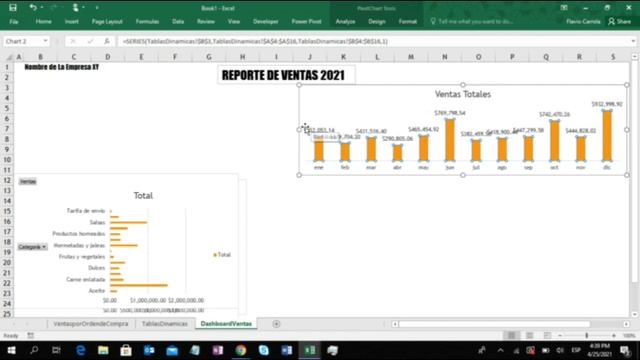Image resolution: width=640 pixels, height=360 pixels.
Task: Switch to the Data tab
Action: pos(178,21)
